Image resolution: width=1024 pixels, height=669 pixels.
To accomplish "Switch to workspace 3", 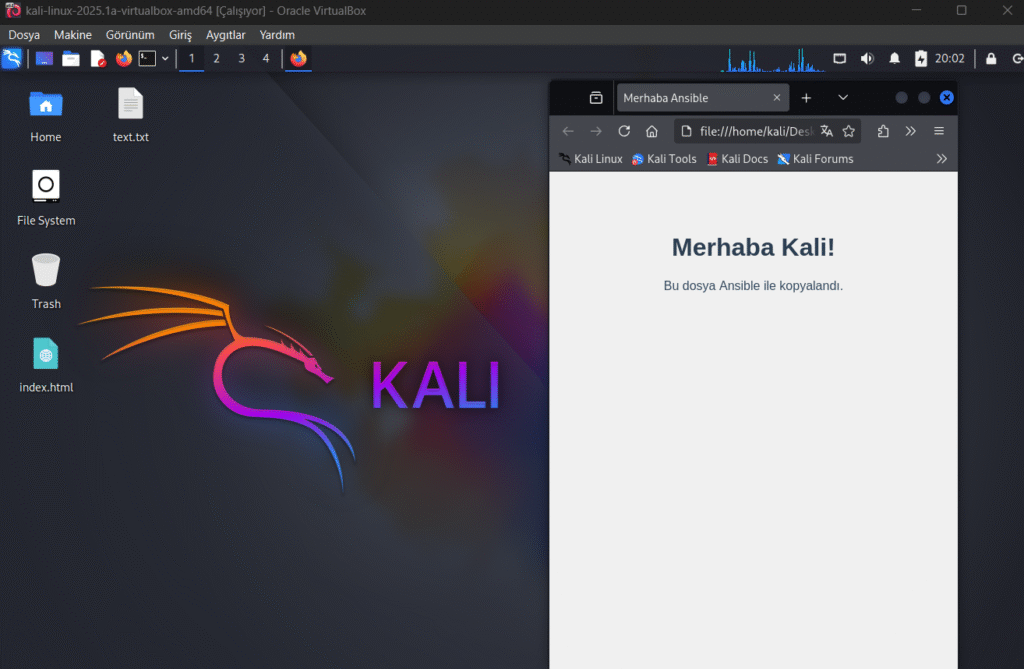I will tap(241, 59).
